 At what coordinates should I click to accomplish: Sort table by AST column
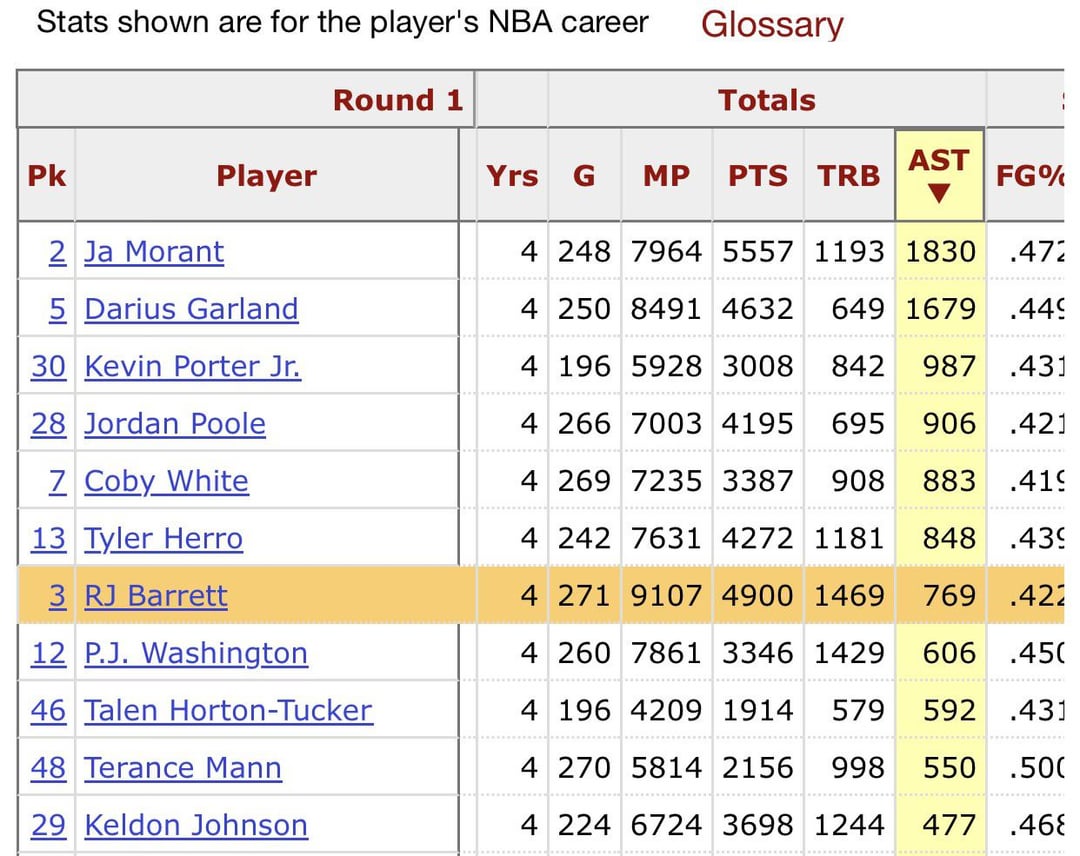[x=938, y=174]
